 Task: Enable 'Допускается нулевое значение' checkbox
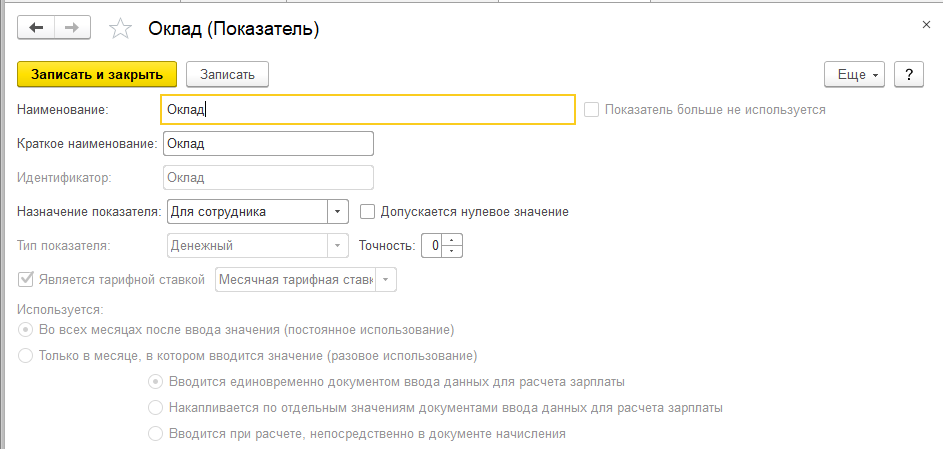pyautogui.click(x=367, y=212)
